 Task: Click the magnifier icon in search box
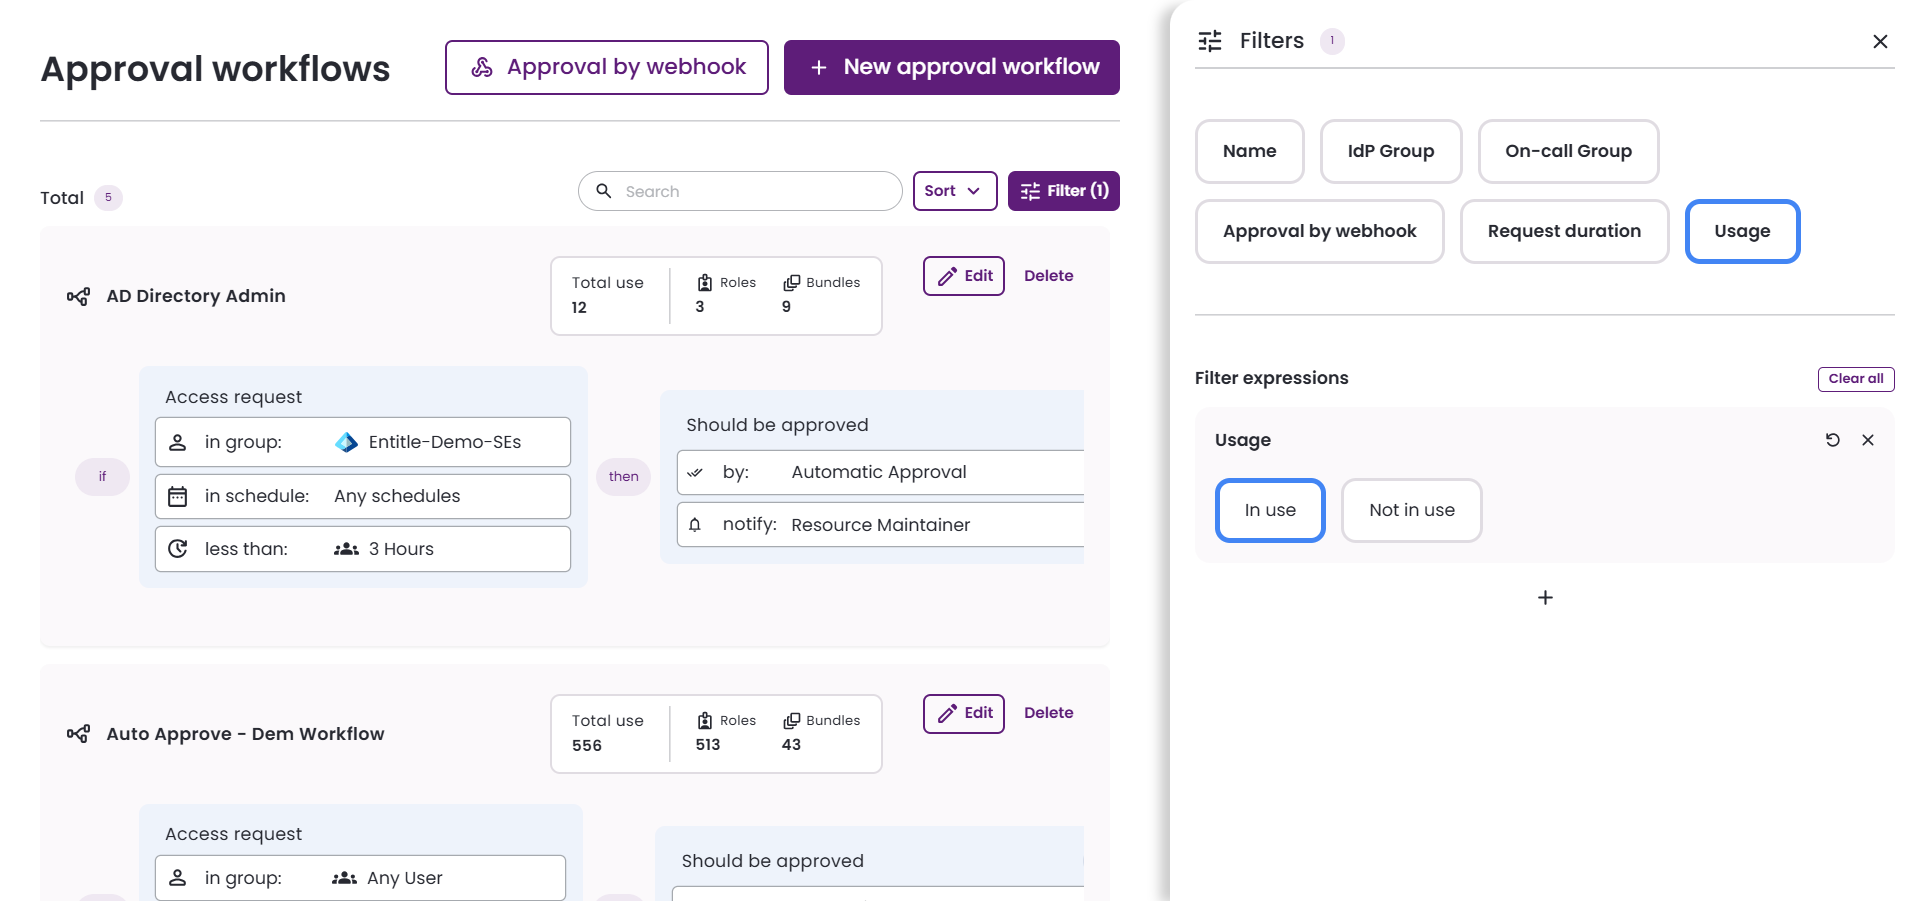[x=604, y=191]
